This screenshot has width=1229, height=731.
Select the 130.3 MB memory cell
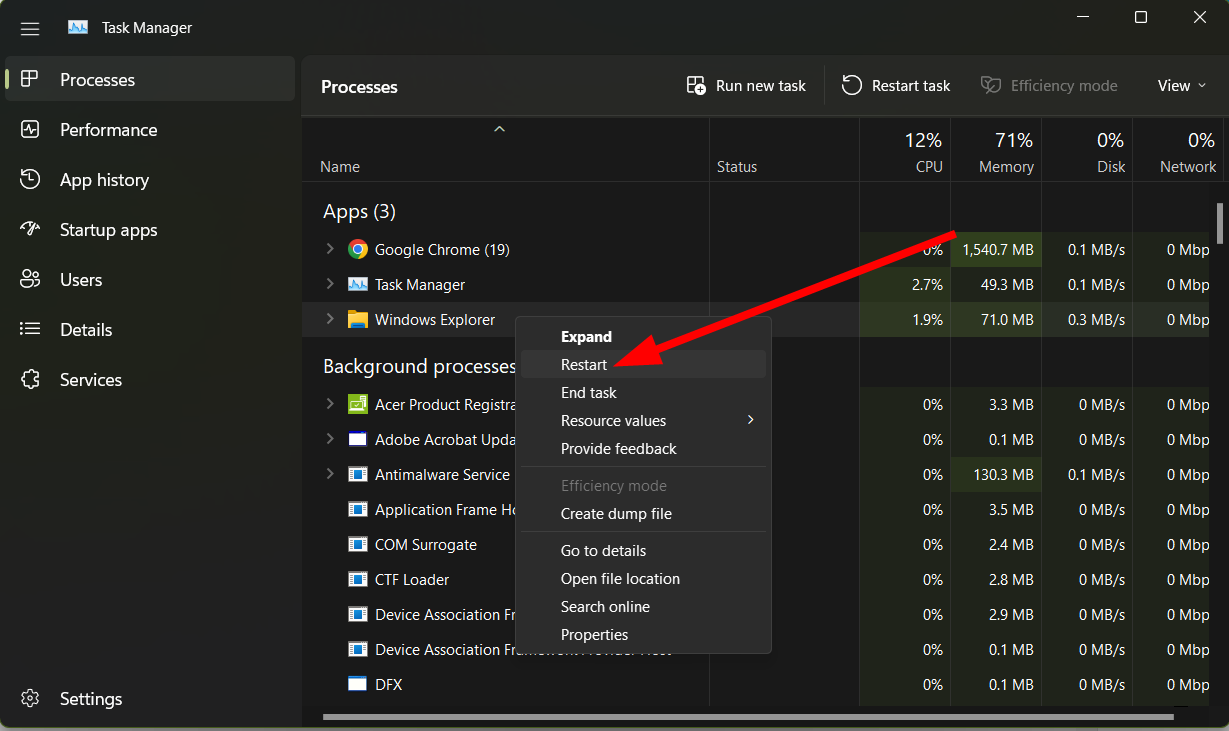tap(996, 474)
